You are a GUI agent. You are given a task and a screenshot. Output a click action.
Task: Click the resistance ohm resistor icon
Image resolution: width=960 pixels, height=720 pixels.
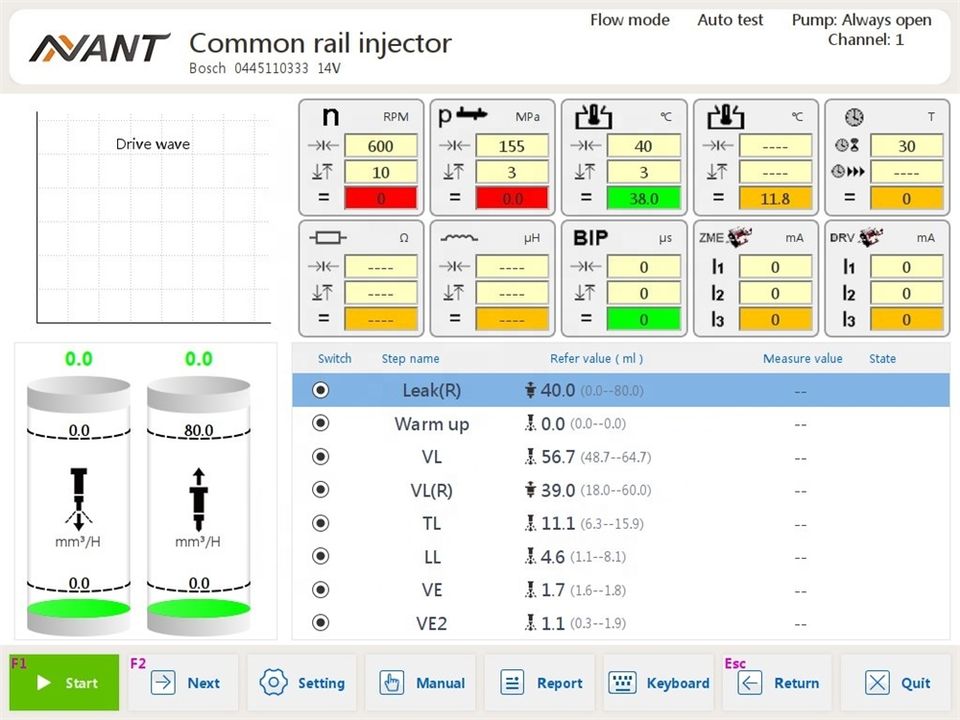point(328,238)
